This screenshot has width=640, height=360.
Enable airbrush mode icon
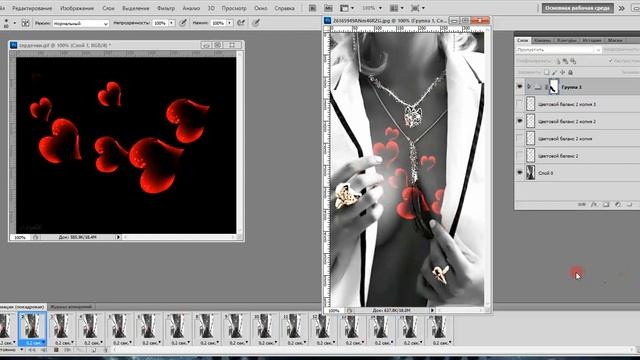241,23
